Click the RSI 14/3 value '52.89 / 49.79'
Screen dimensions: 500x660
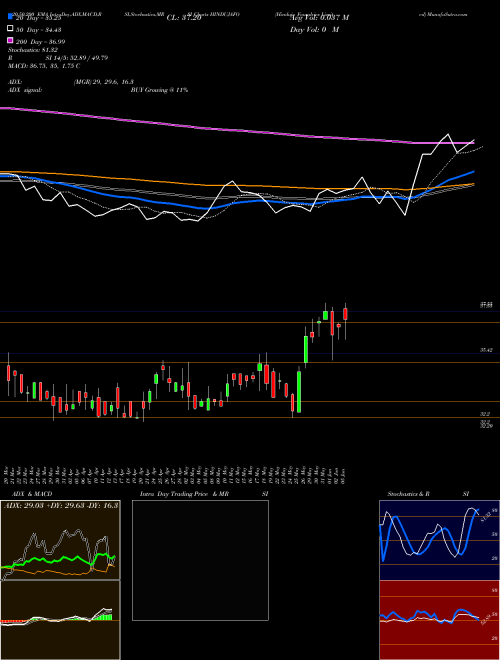[88, 58]
